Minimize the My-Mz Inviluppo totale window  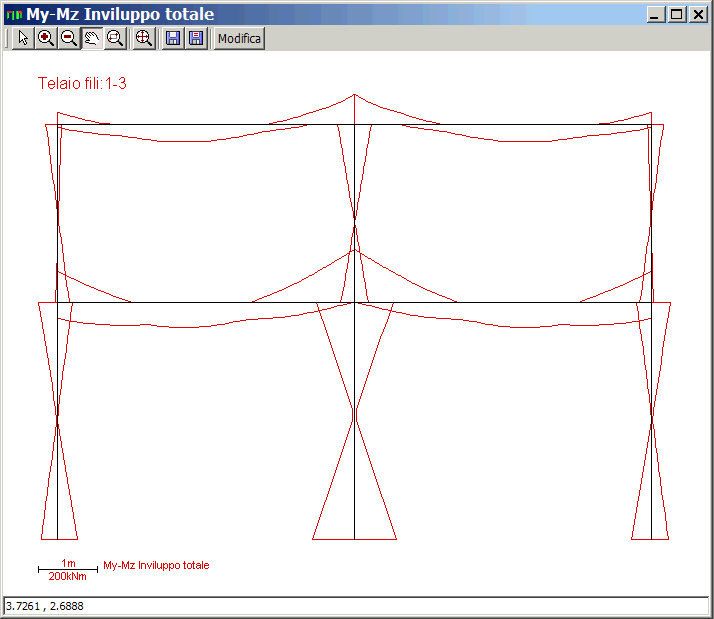[x=656, y=15]
